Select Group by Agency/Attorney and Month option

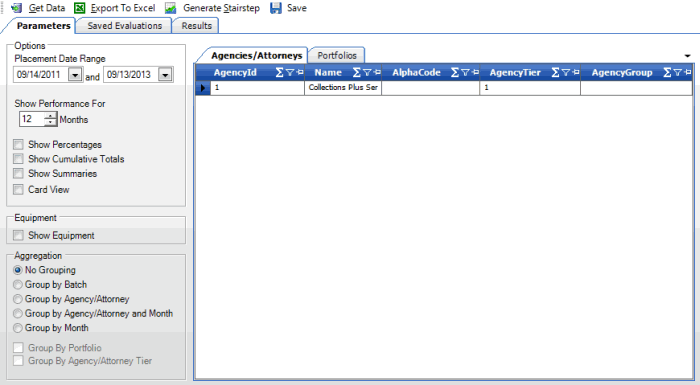18,314
